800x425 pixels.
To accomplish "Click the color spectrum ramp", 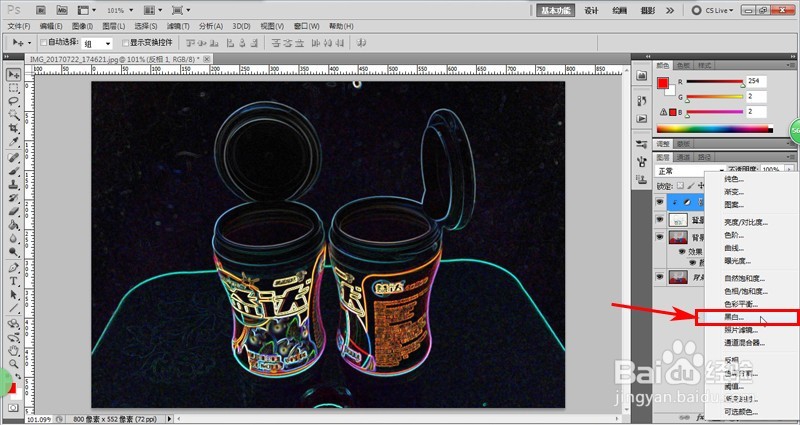I will [x=715, y=129].
